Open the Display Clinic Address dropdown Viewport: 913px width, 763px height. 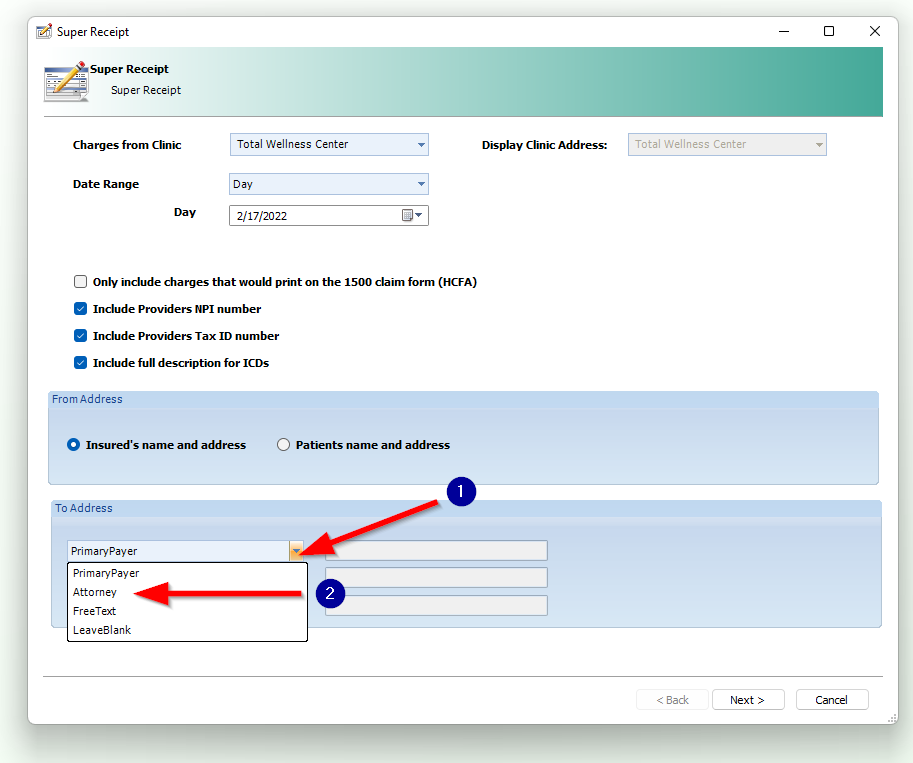point(819,144)
